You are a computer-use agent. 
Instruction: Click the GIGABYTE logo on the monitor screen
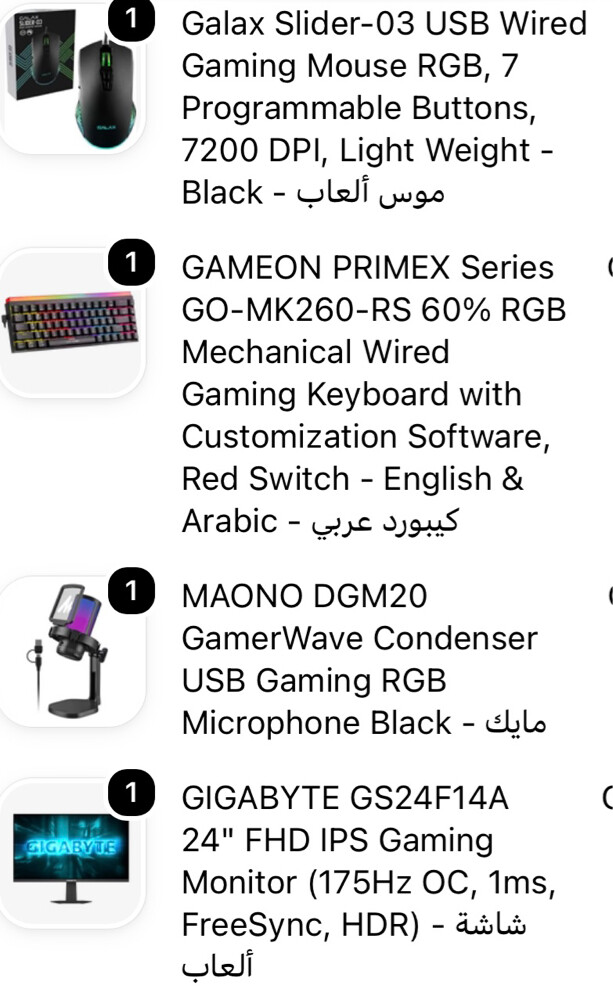tap(71, 847)
